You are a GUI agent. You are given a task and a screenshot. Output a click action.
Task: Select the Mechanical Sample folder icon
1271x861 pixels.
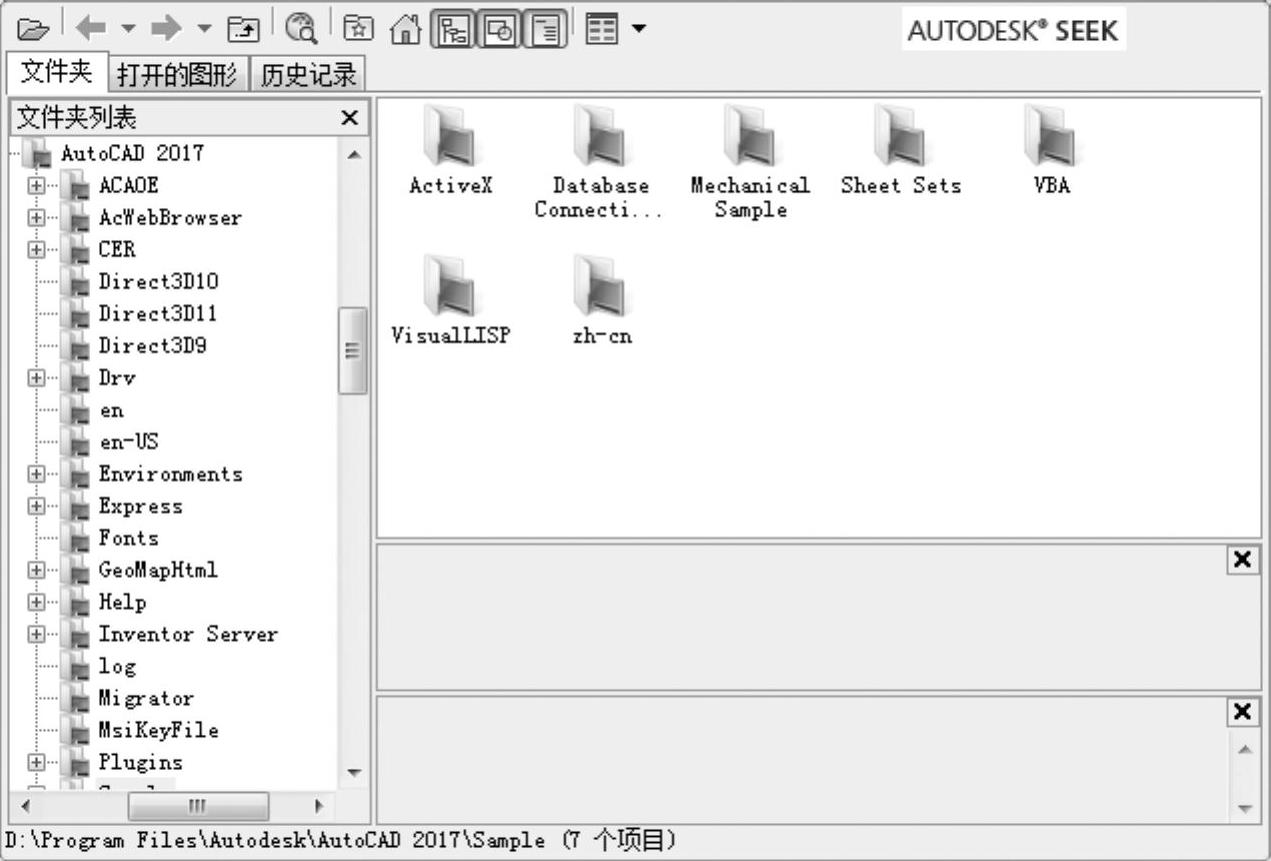pyautogui.click(x=750, y=136)
